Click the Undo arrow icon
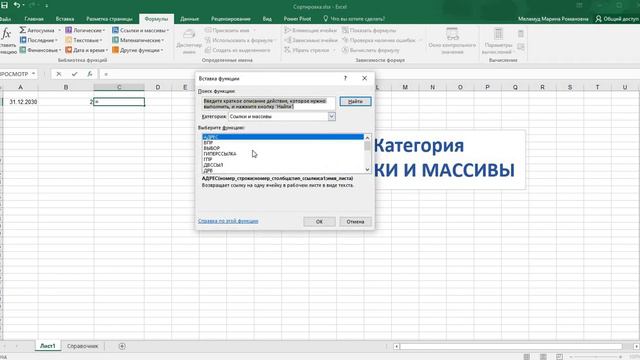Image resolution: width=640 pixels, height=360 pixels. pyautogui.click(x=17, y=5)
